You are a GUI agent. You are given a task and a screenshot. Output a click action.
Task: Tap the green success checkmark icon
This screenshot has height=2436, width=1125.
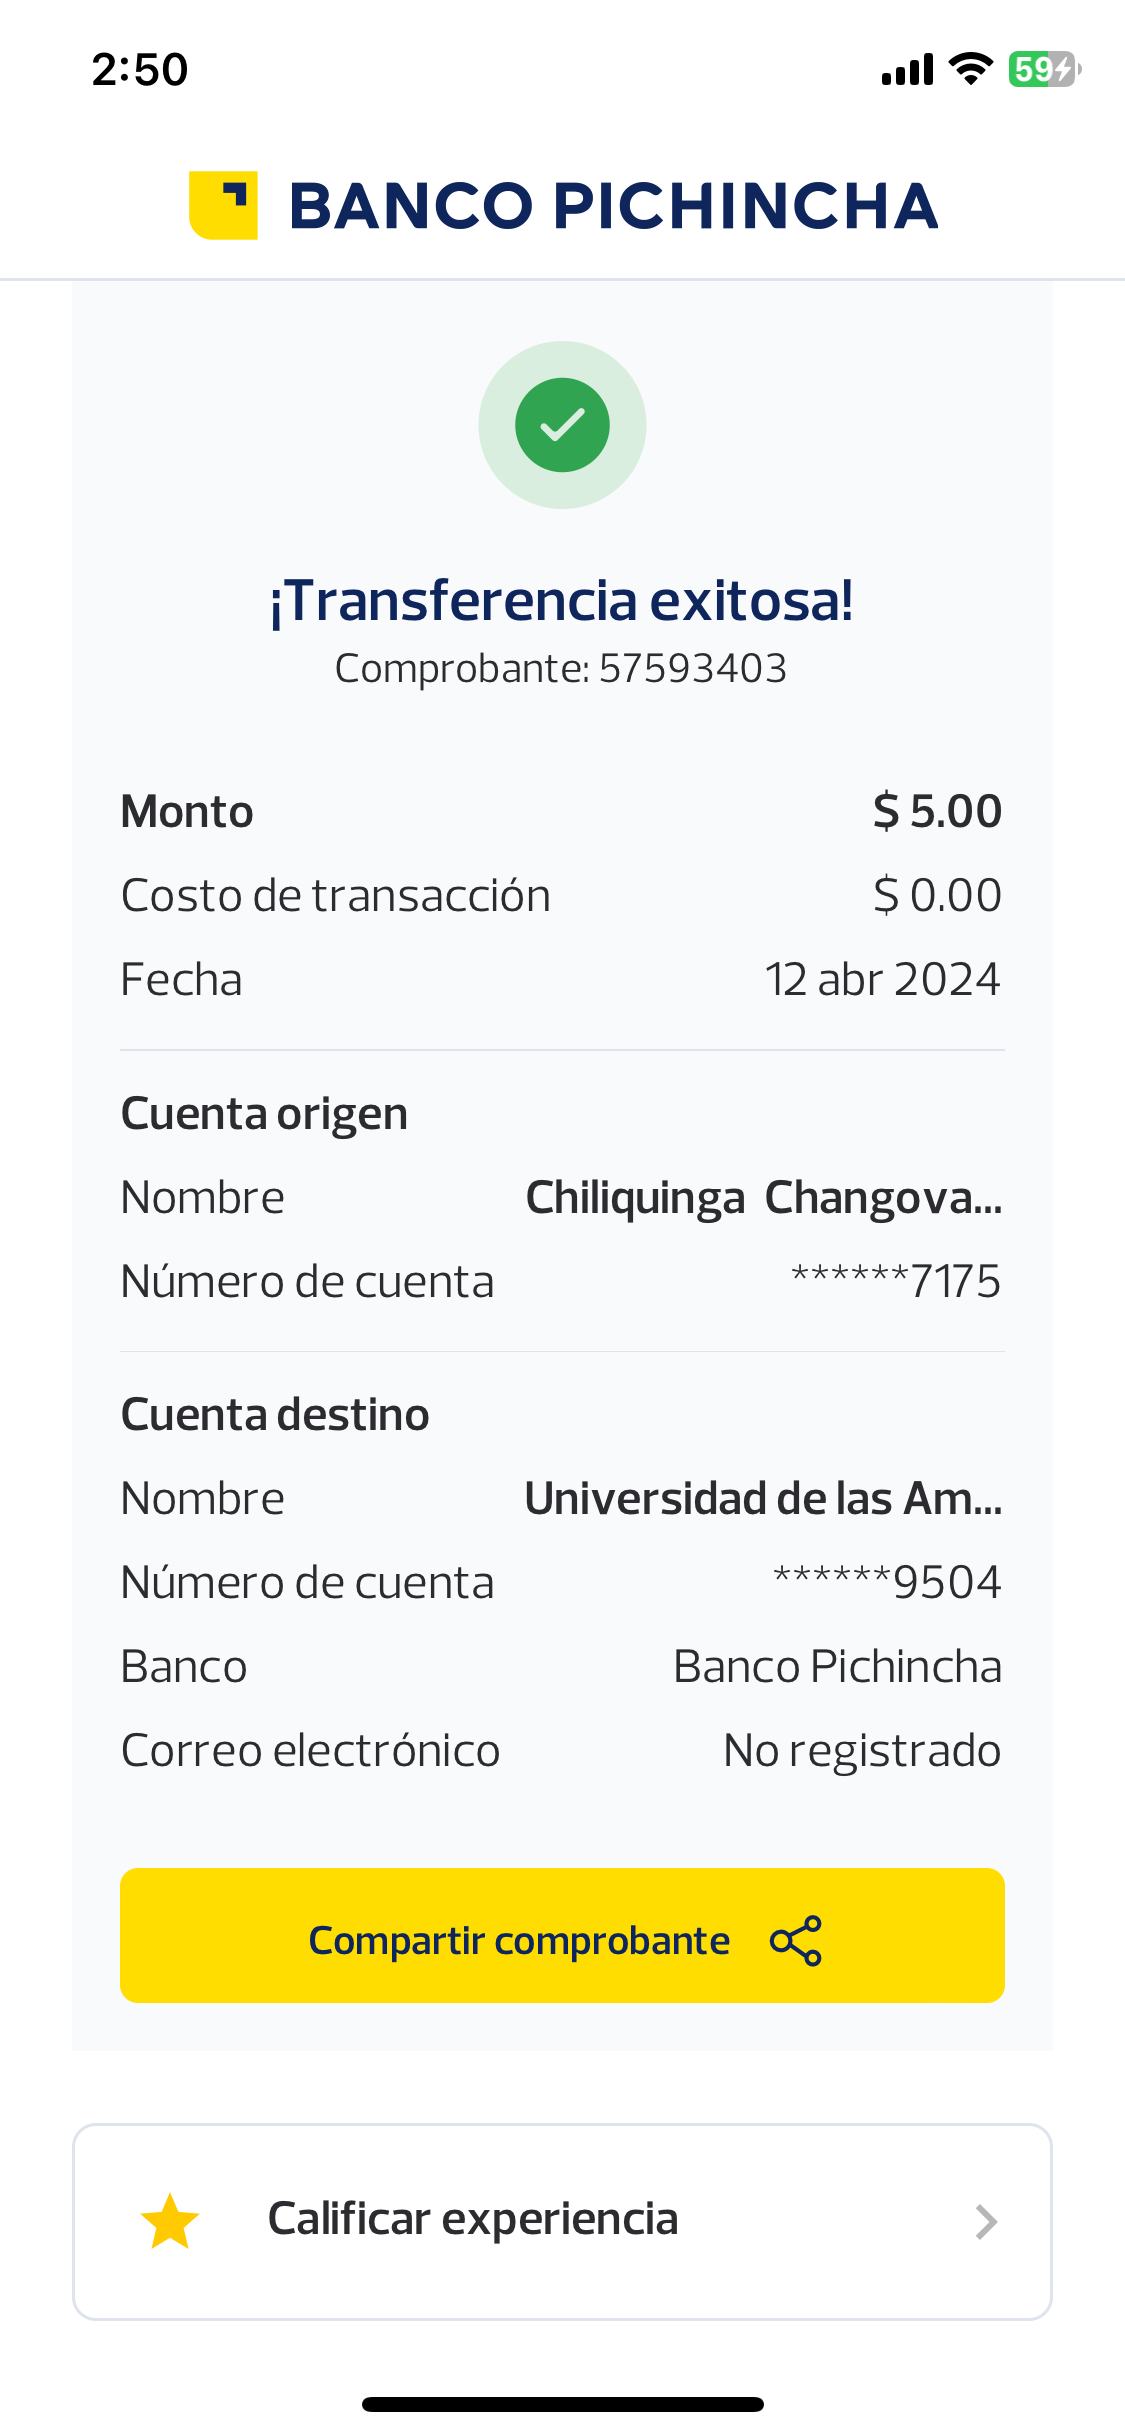562,425
